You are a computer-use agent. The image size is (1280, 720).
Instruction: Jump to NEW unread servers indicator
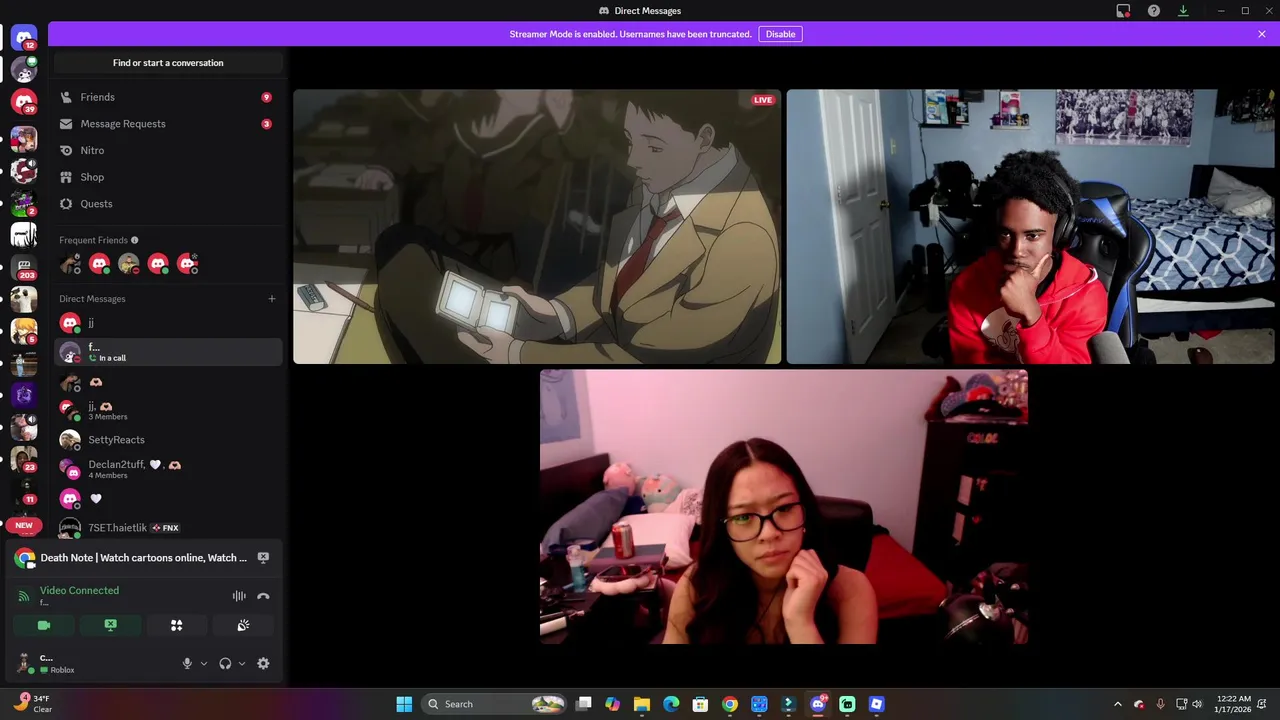[24, 525]
